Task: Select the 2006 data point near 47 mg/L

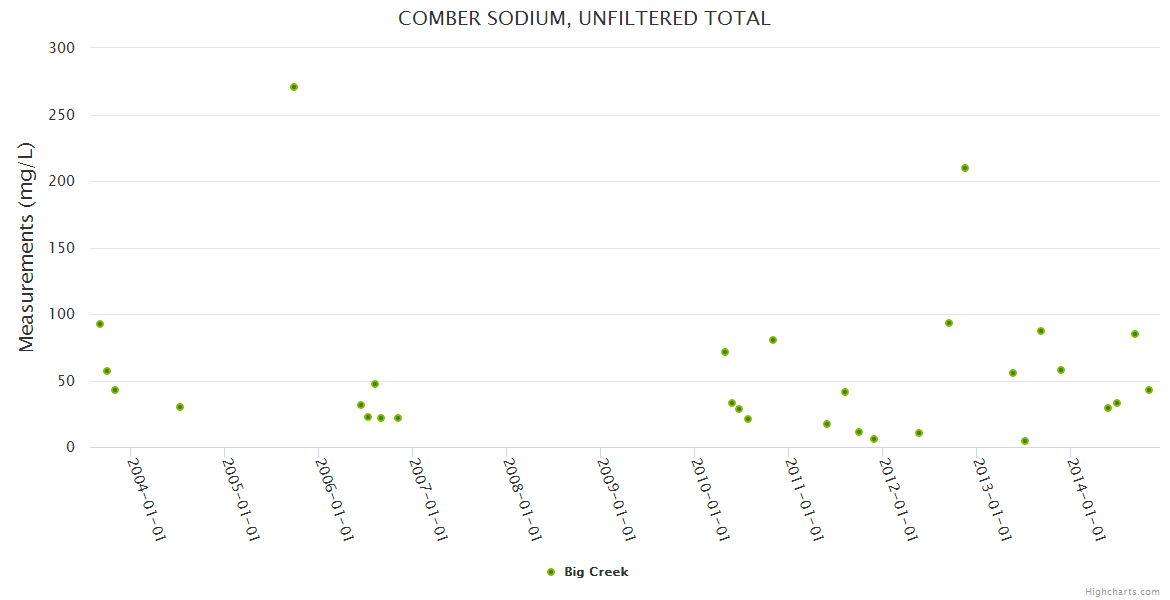Action: point(375,384)
